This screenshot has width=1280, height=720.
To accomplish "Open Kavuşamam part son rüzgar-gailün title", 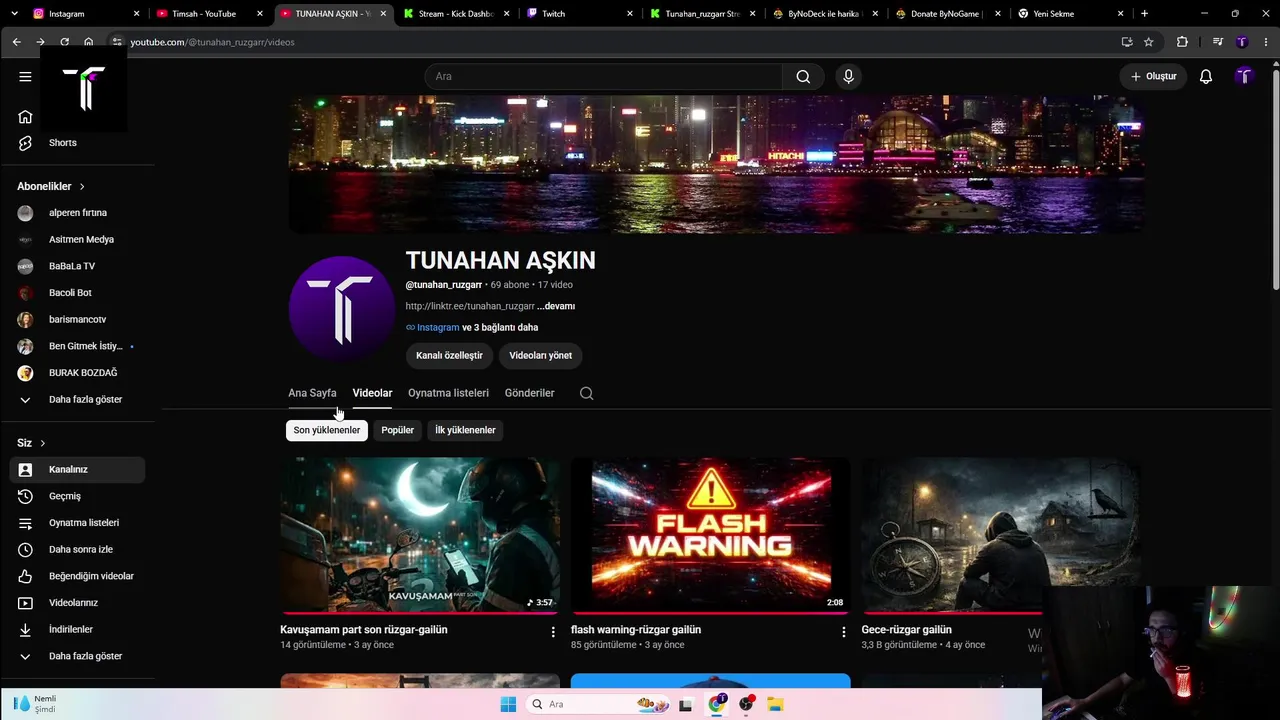I will click(x=364, y=630).
